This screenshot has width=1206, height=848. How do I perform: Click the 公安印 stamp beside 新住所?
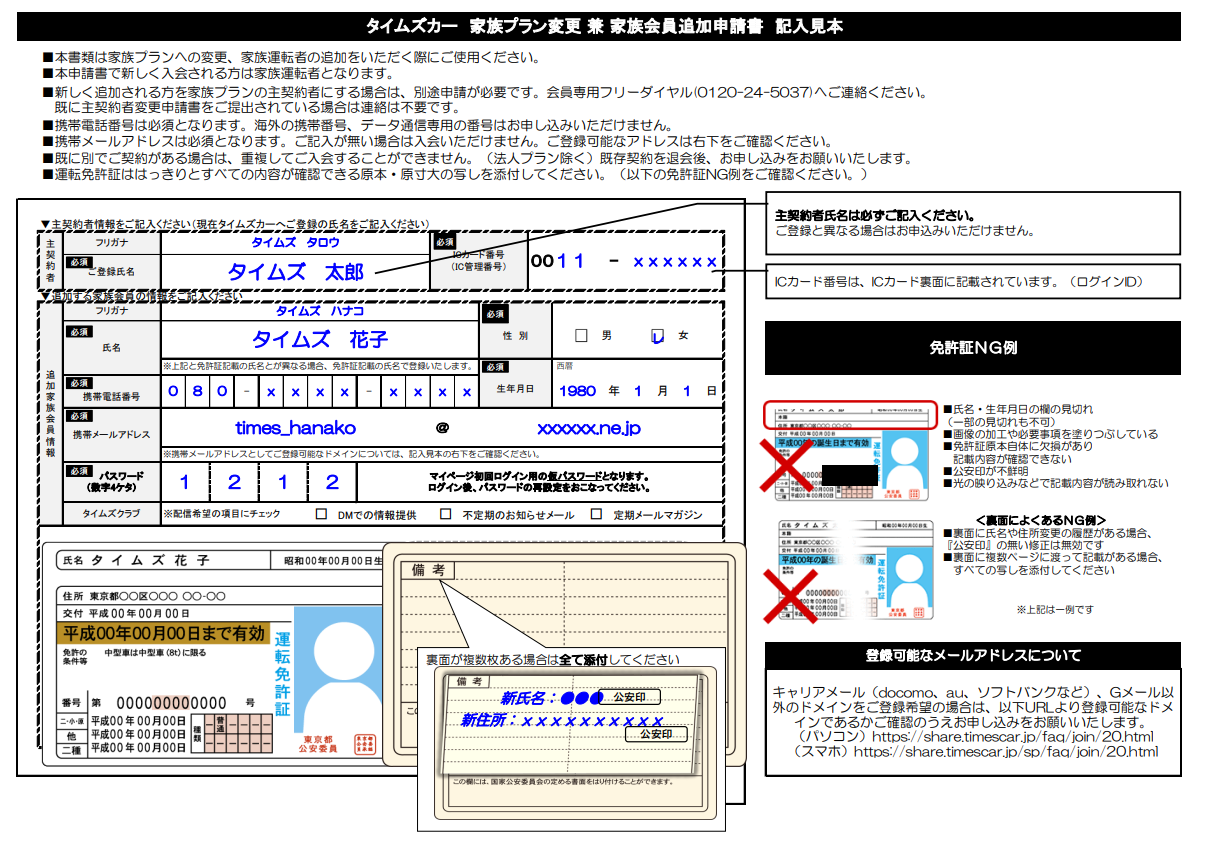click(x=656, y=734)
